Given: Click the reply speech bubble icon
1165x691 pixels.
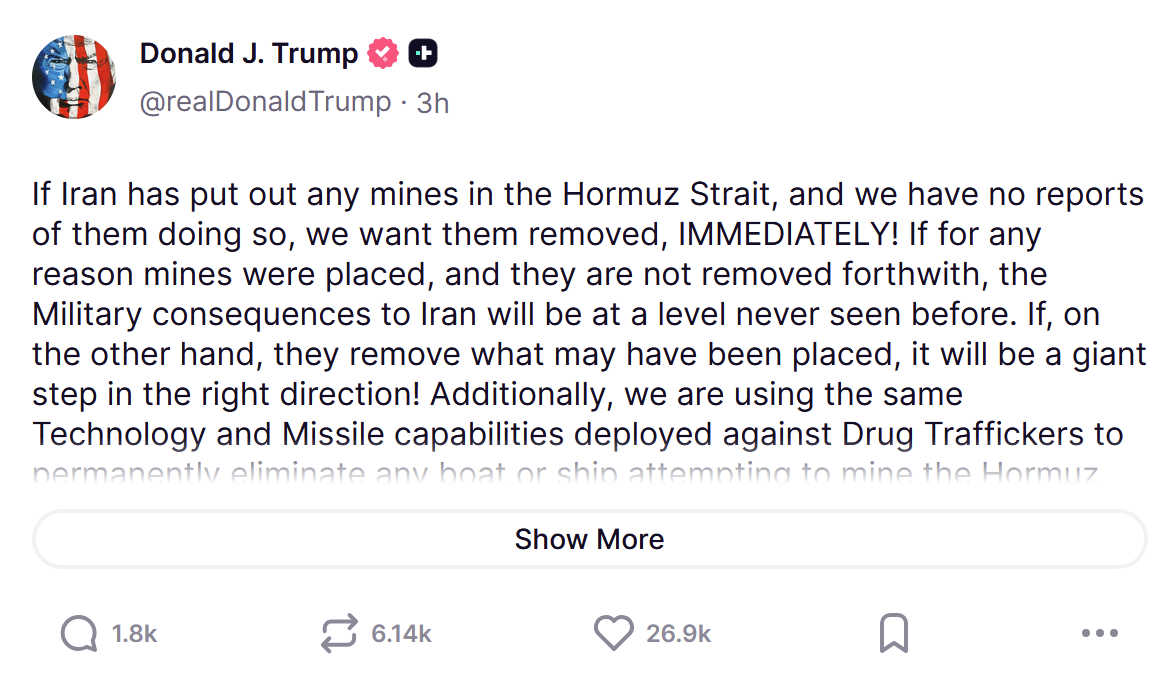Looking at the screenshot, I should pos(79,633).
